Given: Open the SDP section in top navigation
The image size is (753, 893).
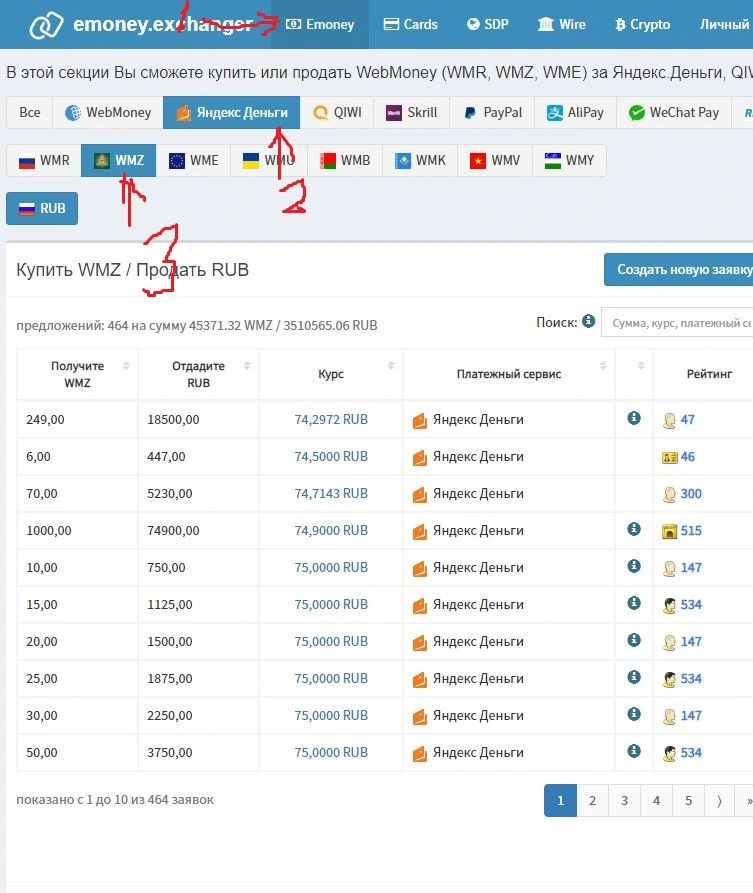Looking at the screenshot, I should pos(488,24).
